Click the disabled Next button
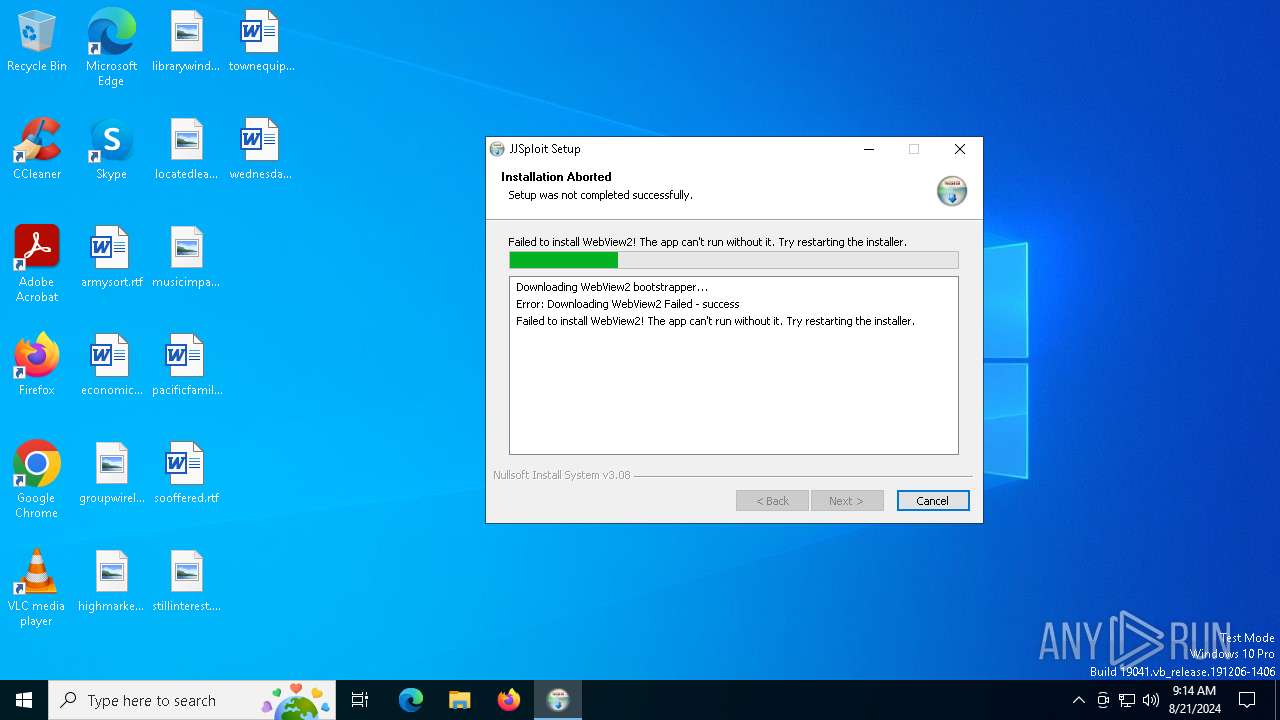The image size is (1280, 720). [x=847, y=501]
